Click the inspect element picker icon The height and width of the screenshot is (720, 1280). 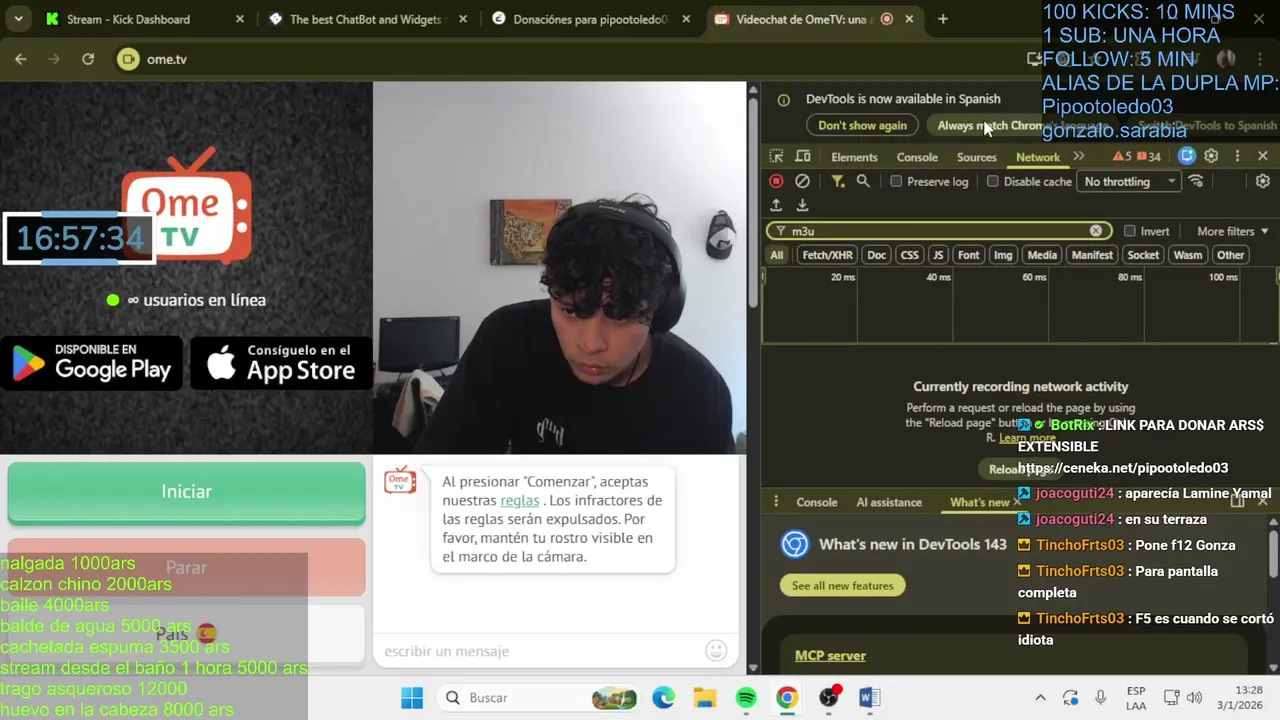[x=776, y=156]
